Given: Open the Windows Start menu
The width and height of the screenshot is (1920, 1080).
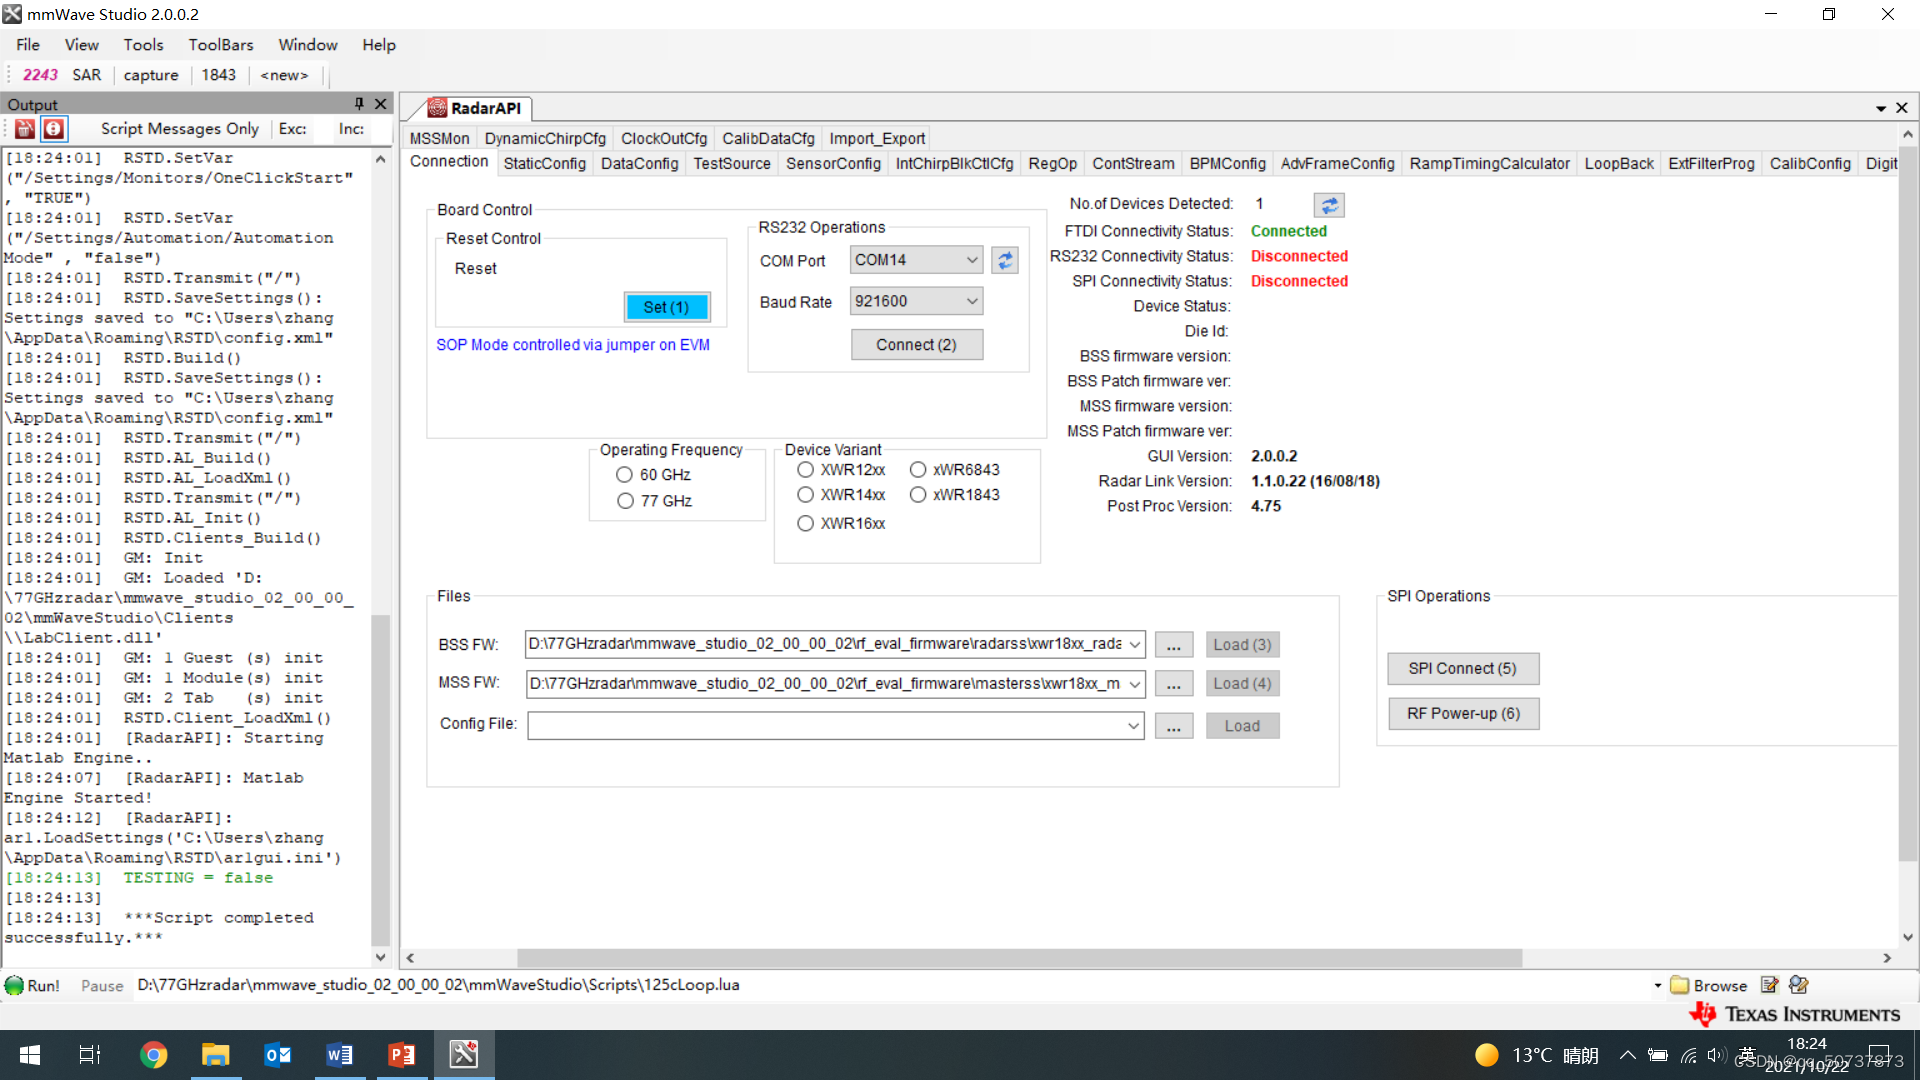Looking at the screenshot, I should point(30,1055).
